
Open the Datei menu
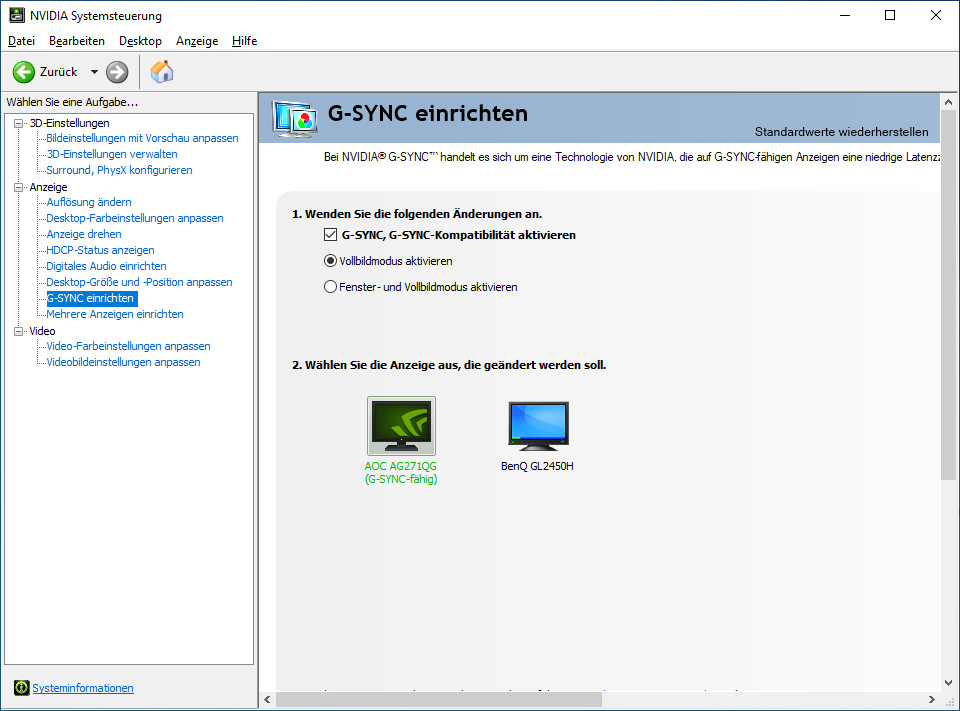pos(21,41)
